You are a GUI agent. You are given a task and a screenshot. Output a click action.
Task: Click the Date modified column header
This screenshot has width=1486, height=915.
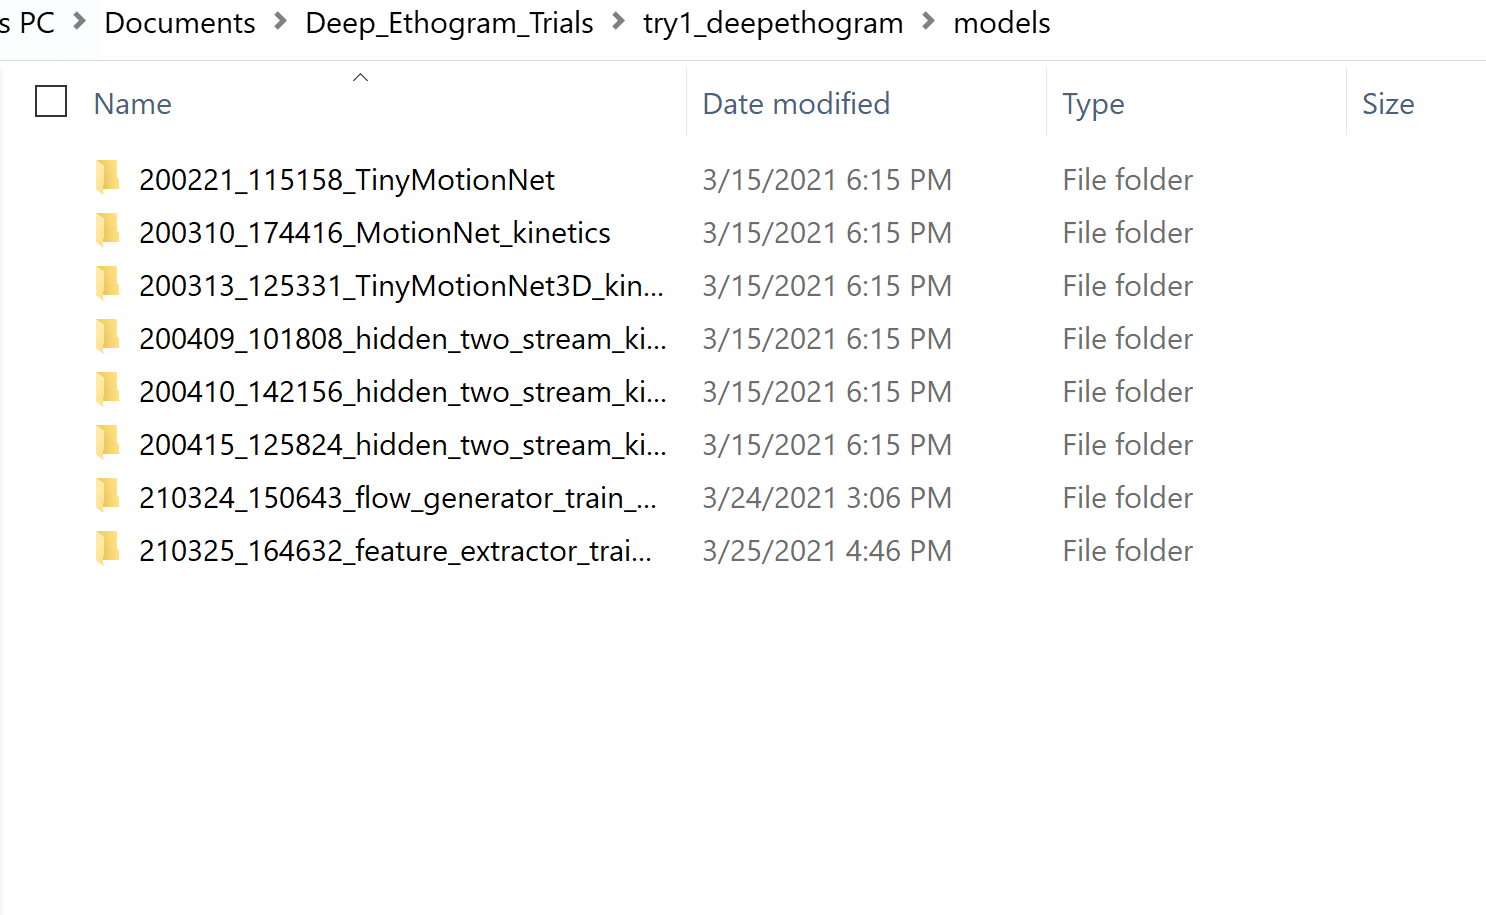point(795,103)
